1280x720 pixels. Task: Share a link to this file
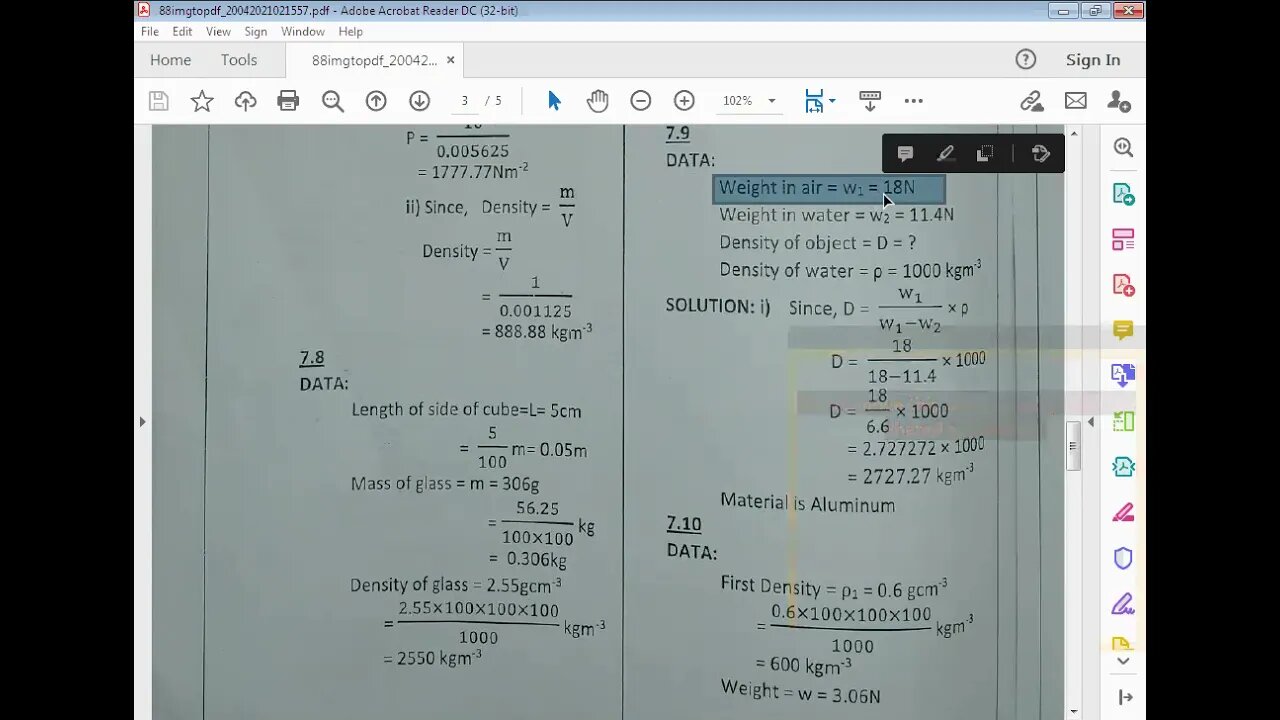point(1032,101)
